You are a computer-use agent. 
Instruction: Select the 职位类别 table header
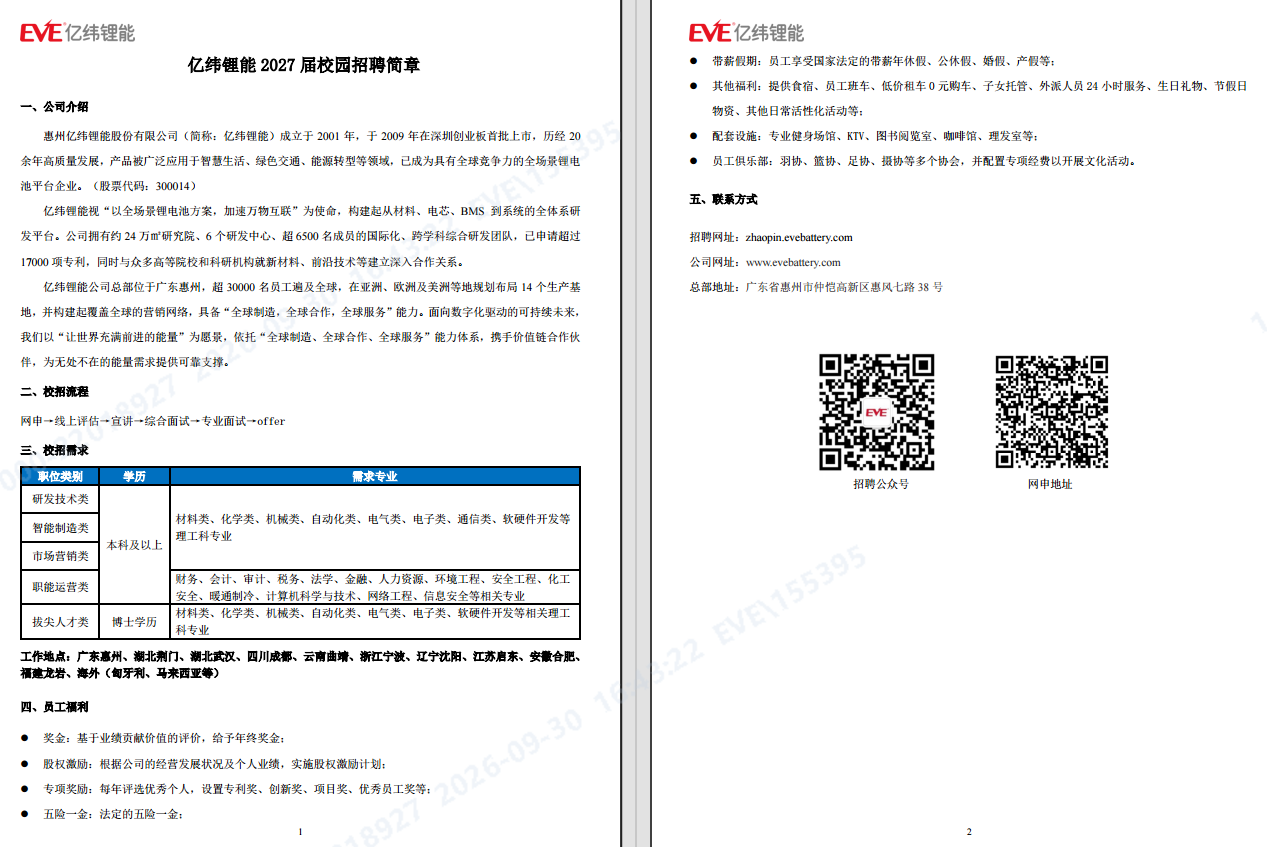[60, 476]
